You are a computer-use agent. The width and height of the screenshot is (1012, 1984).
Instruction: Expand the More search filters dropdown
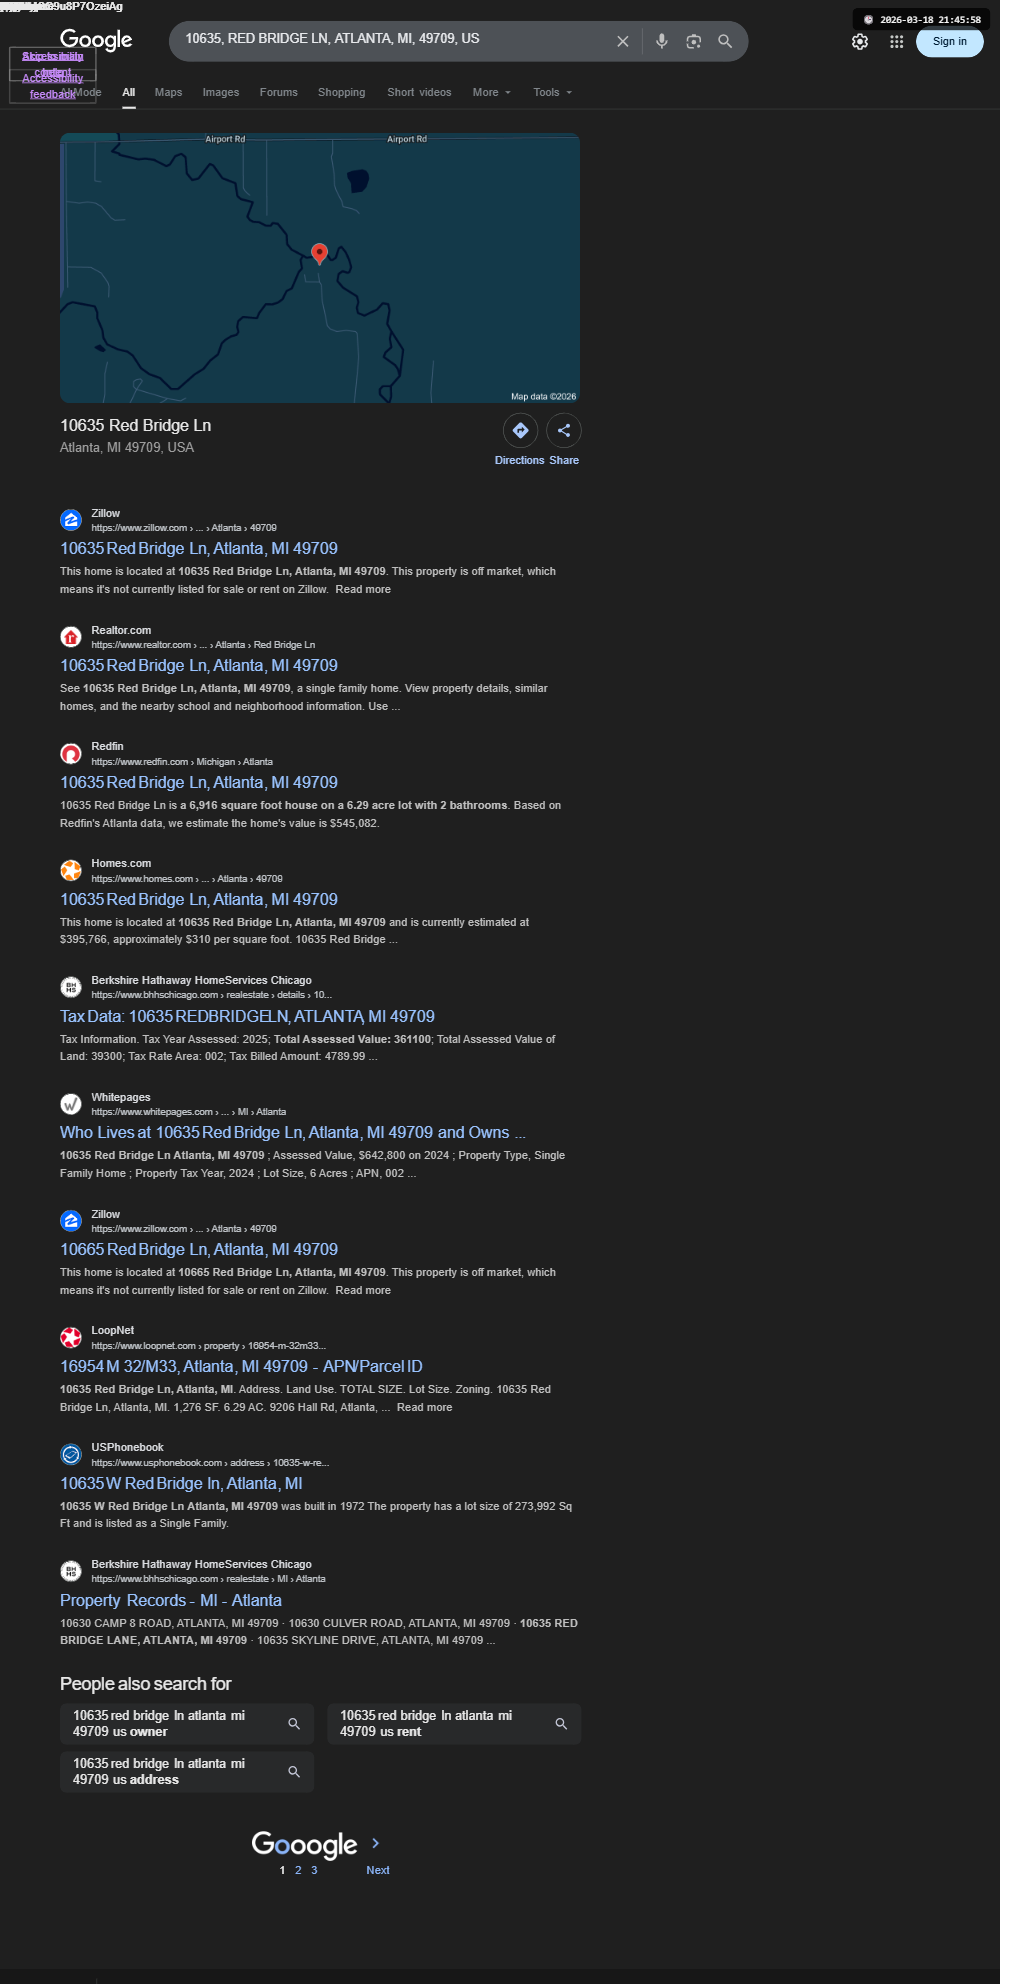(491, 92)
